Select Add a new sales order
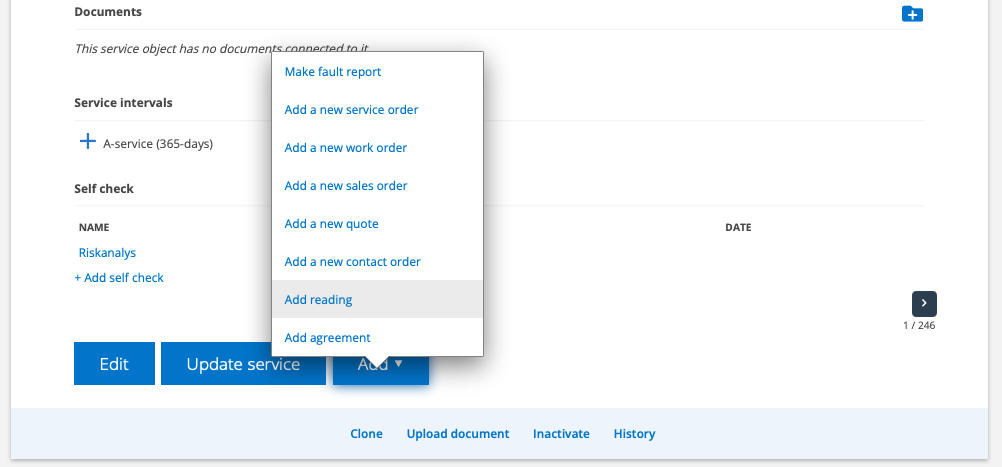Viewport: 1002px width, 467px height. 346,186
